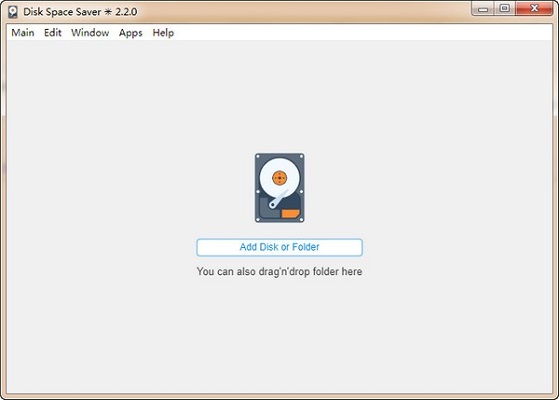Close the Disk Space Saver window
The image size is (559, 400).
(534, 9)
